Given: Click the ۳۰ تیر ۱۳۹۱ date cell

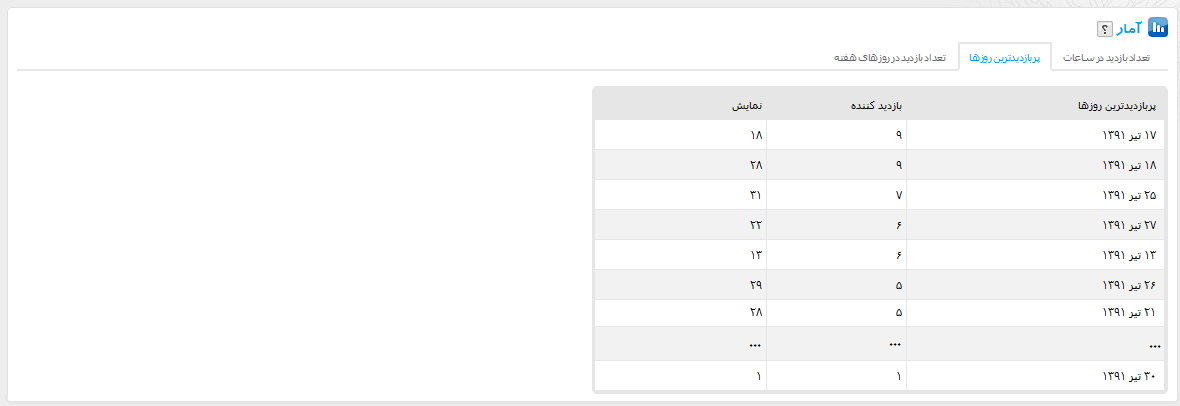Looking at the screenshot, I should pos(1127,376).
